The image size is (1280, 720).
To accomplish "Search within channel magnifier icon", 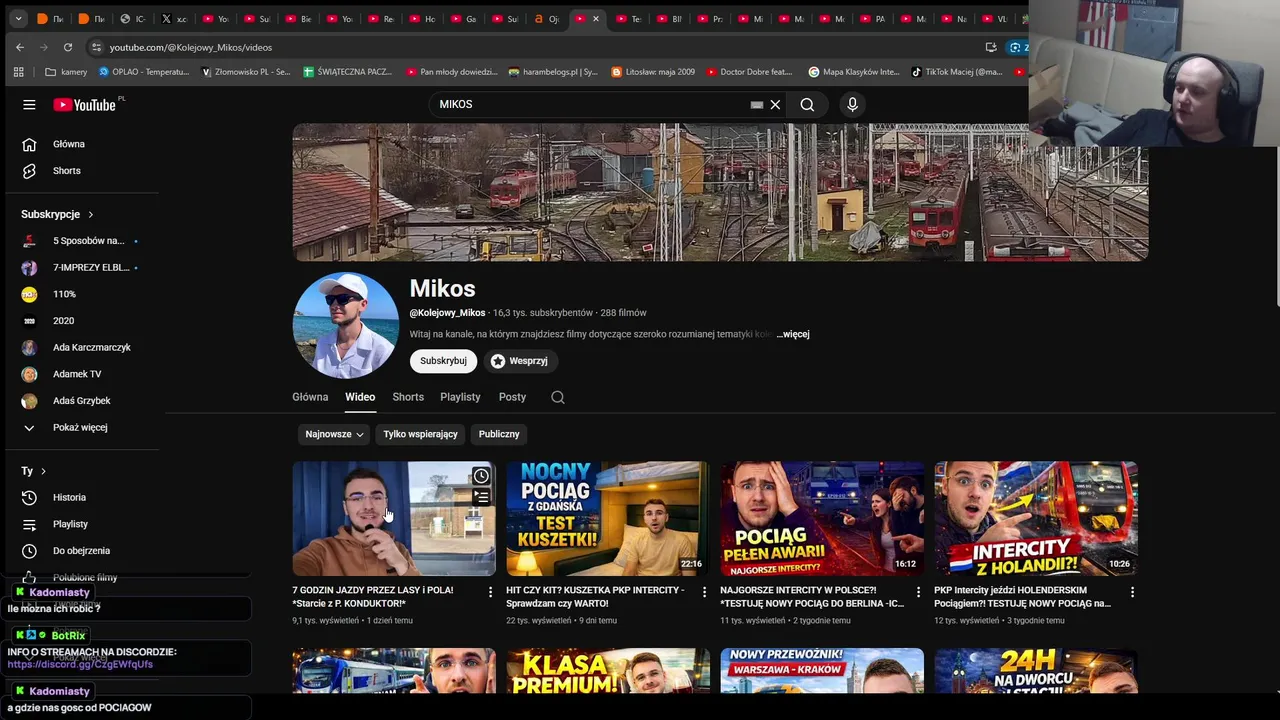I will 558,397.
